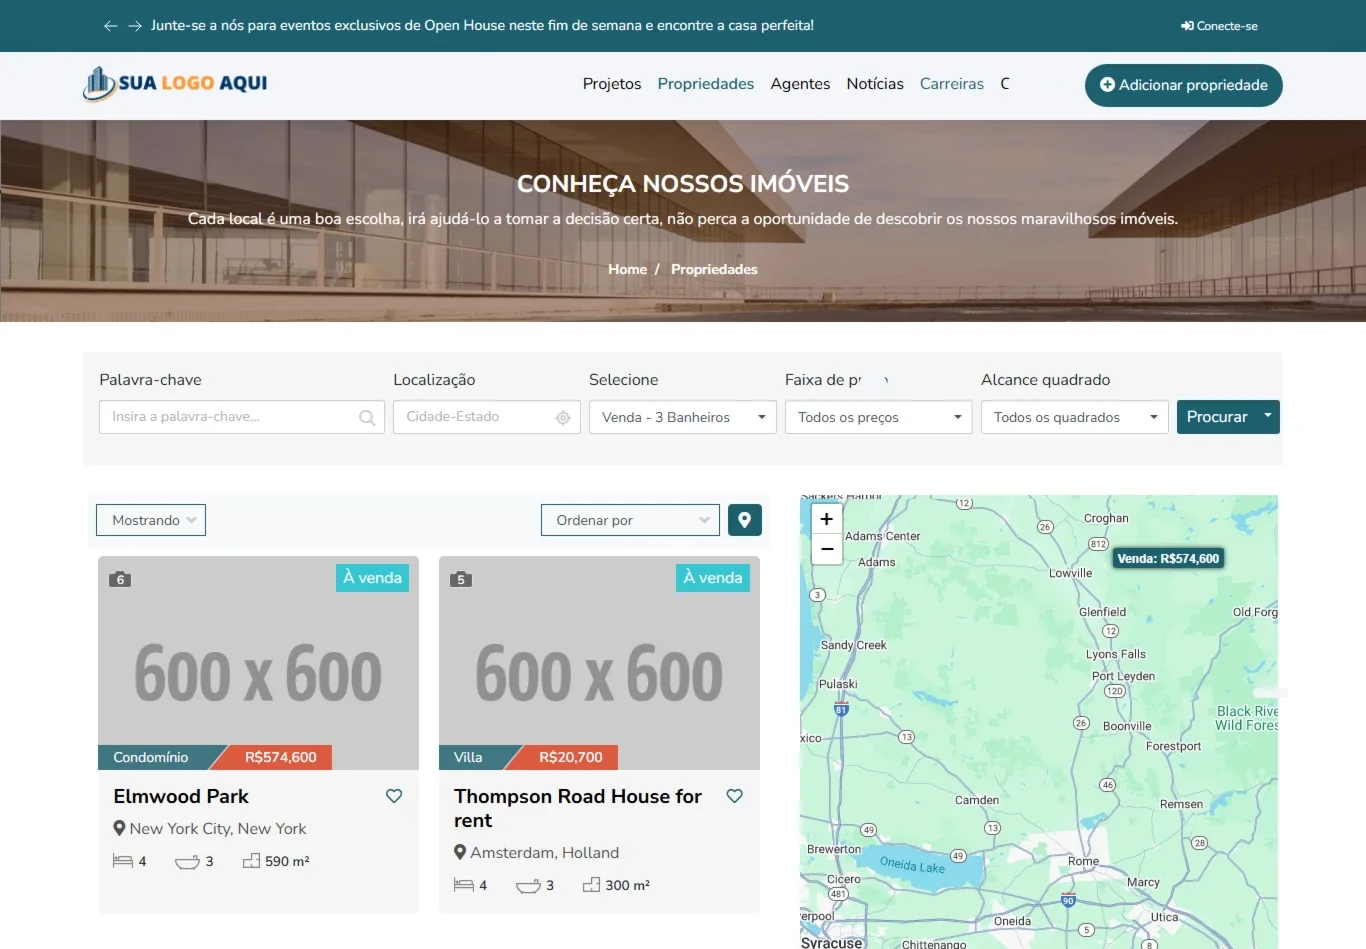Click the location pin beside Amsterdam, Holland
The height and width of the screenshot is (949, 1366).
[x=460, y=852]
